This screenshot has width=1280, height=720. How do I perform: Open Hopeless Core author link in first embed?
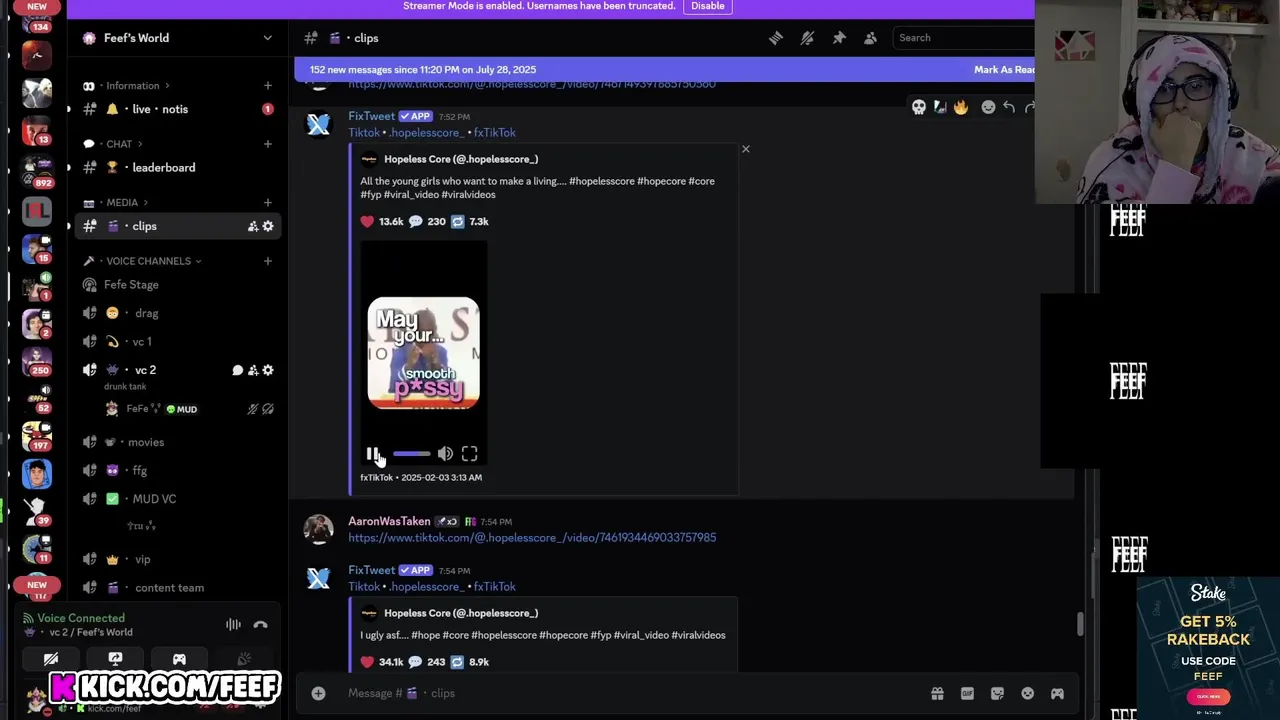(x=461, y=159)
